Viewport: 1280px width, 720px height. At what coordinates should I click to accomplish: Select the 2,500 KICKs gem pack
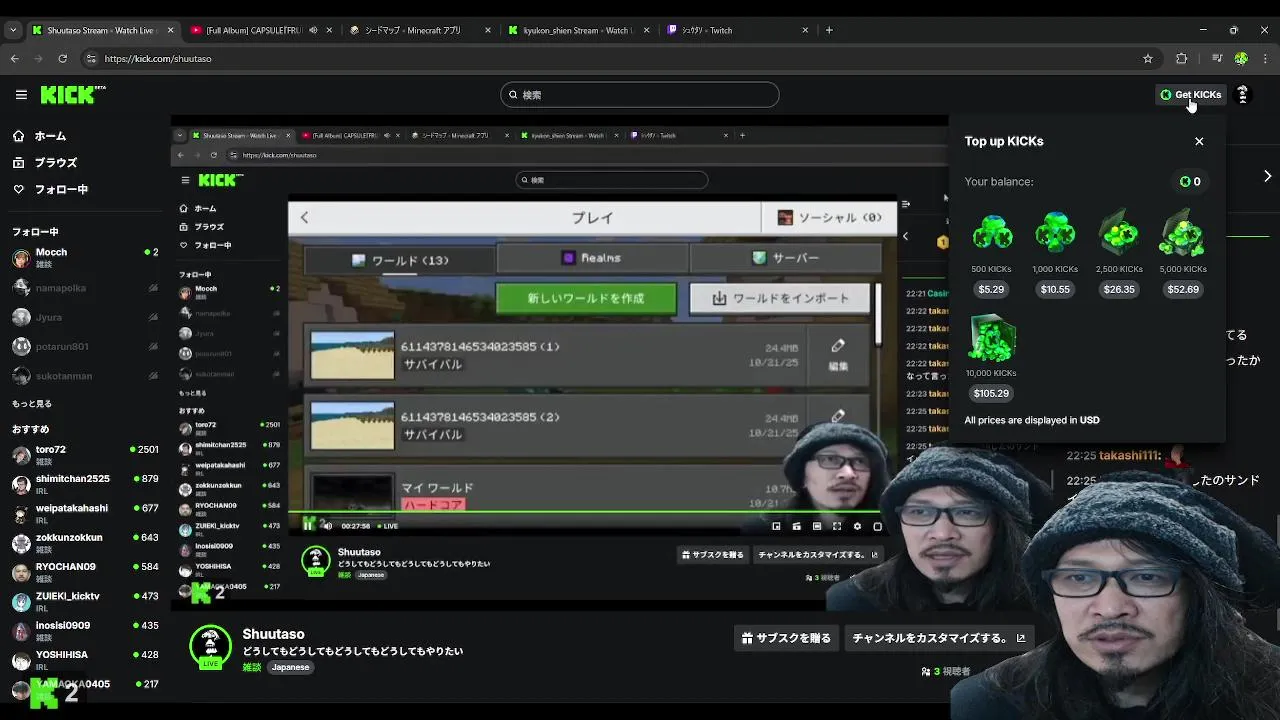pos(1119,231)
